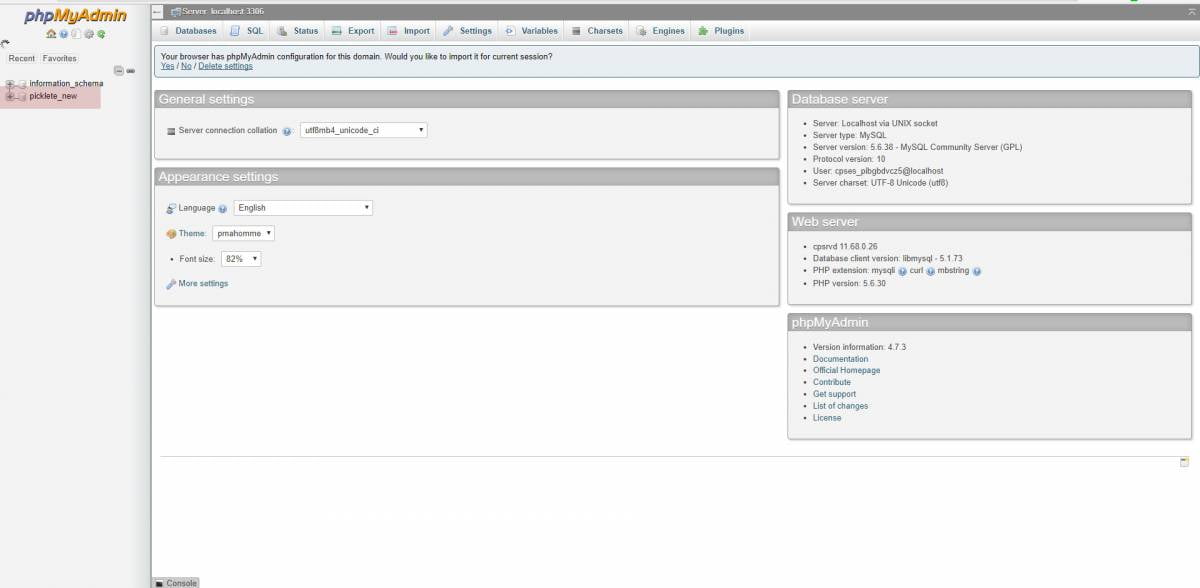Click the Theme palette icon

tap(171, 234)
